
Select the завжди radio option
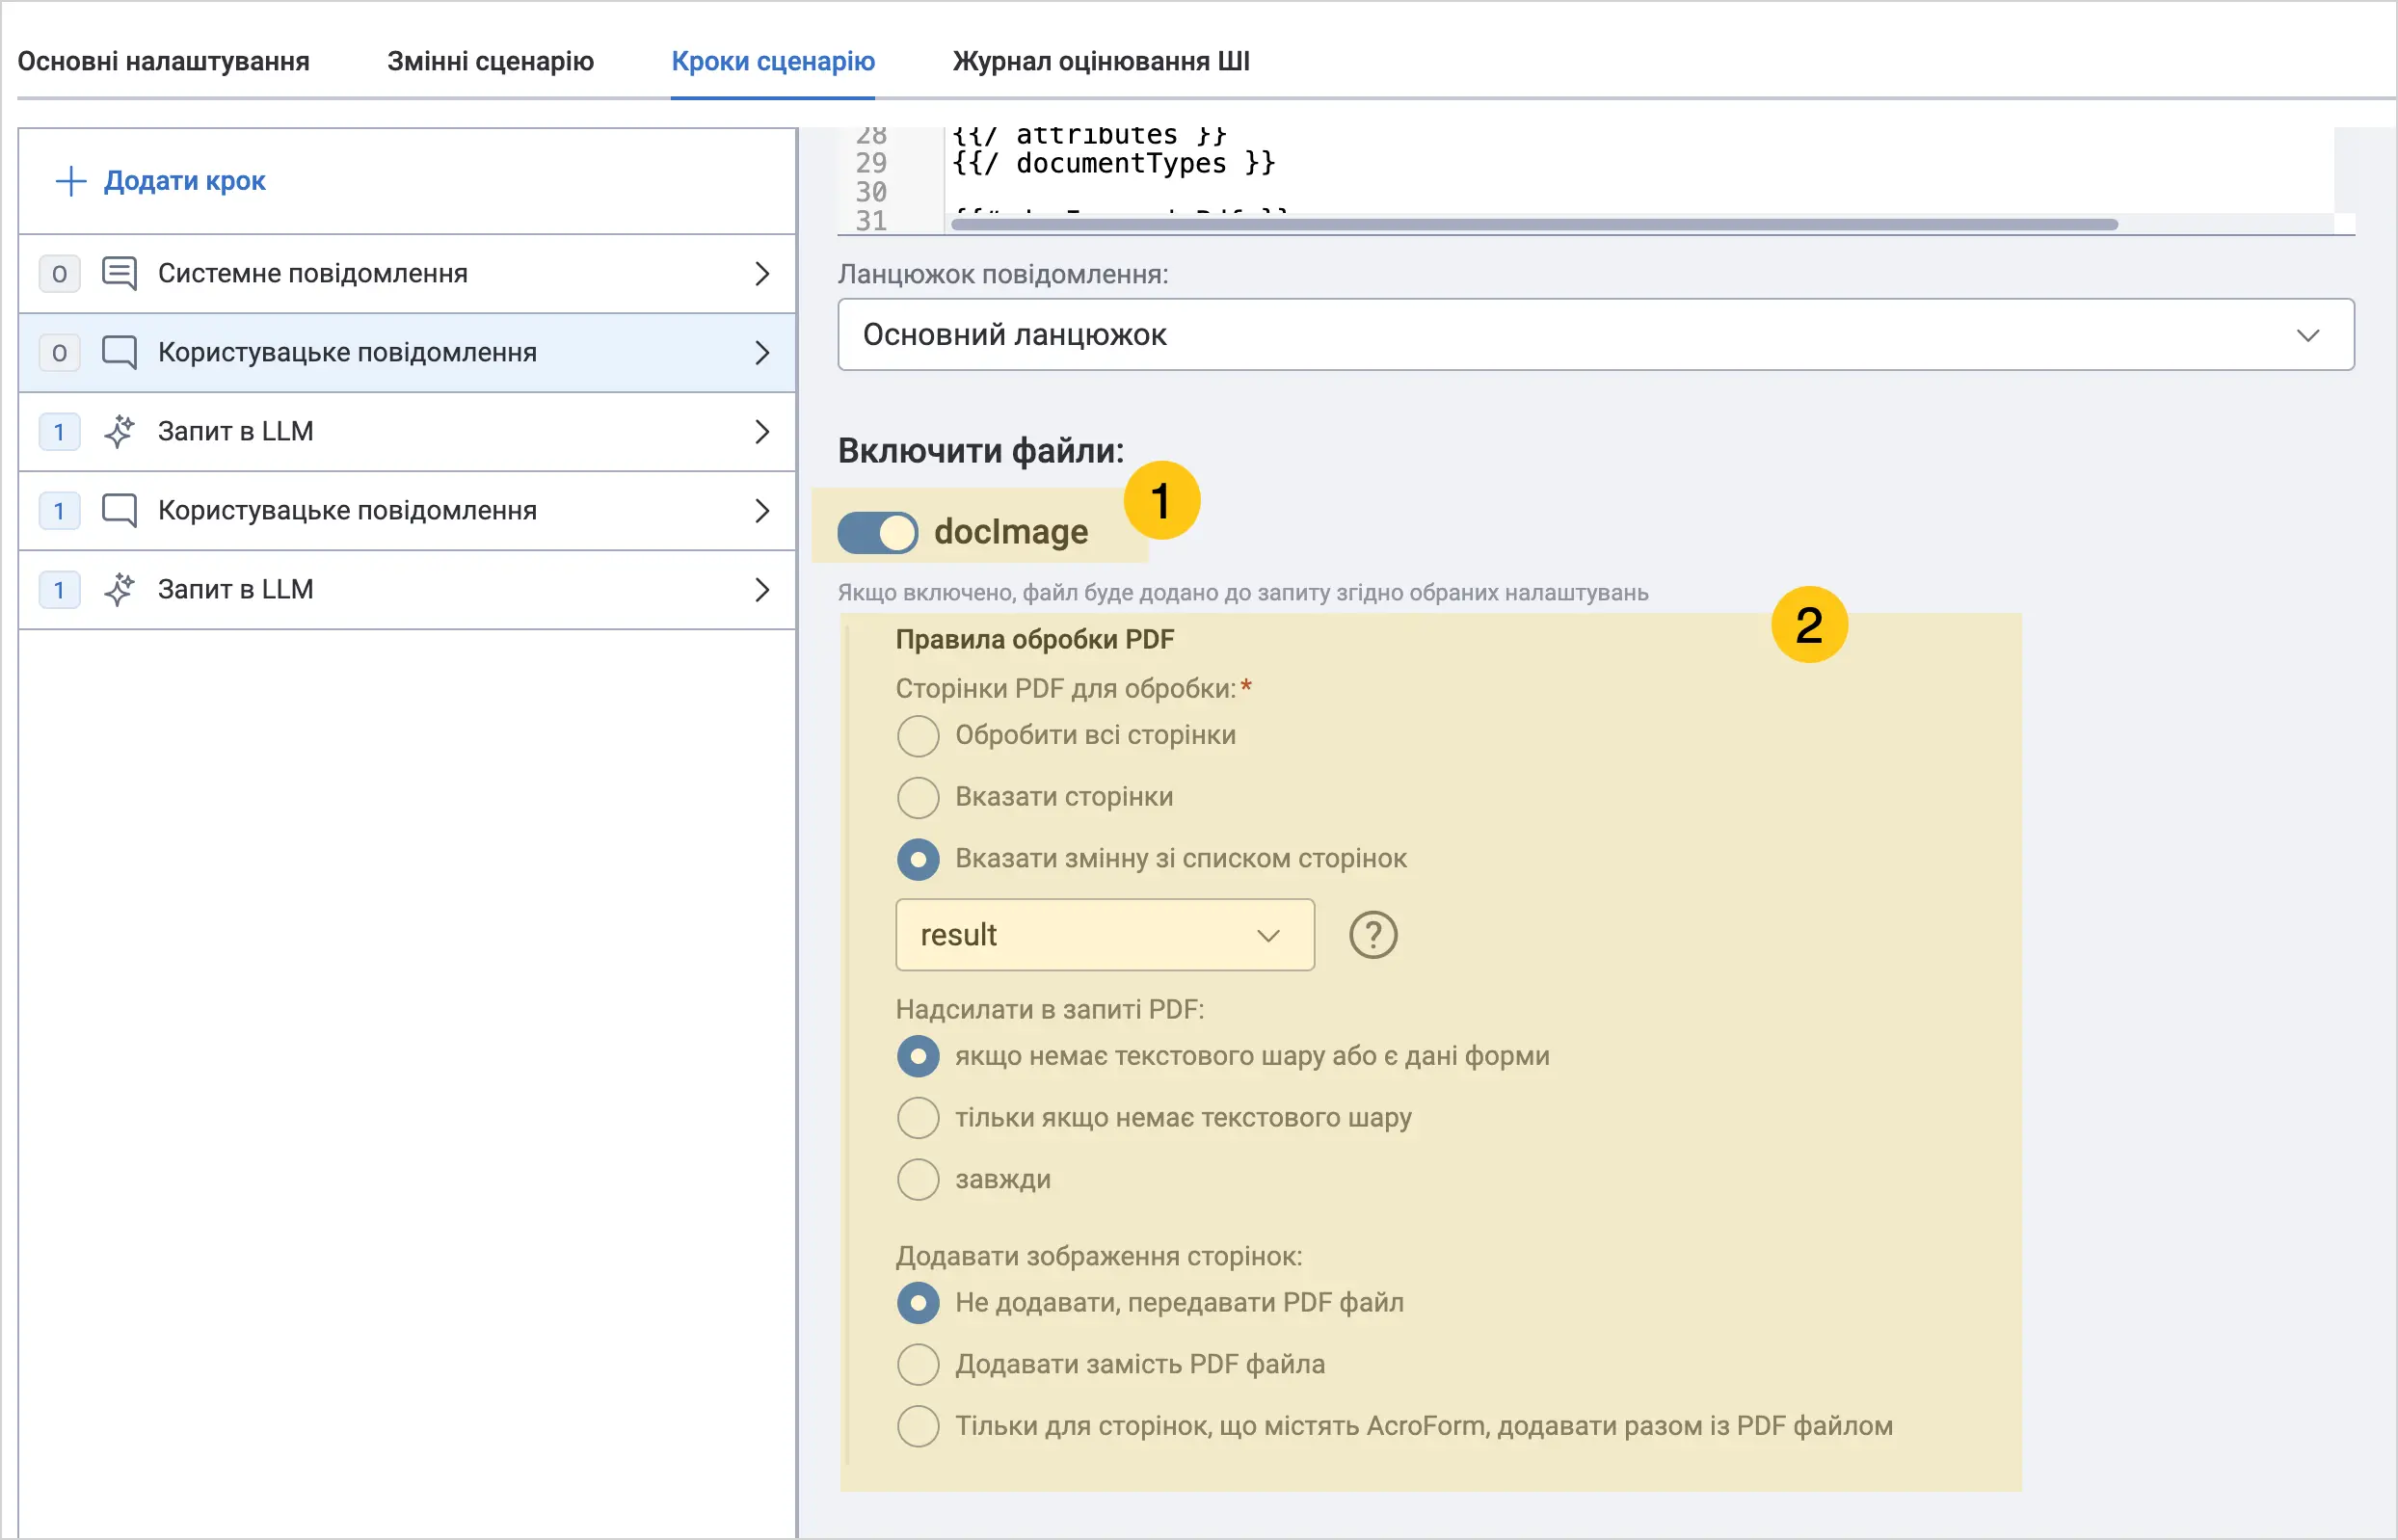pyautogui.click(x=917, y=1179)
